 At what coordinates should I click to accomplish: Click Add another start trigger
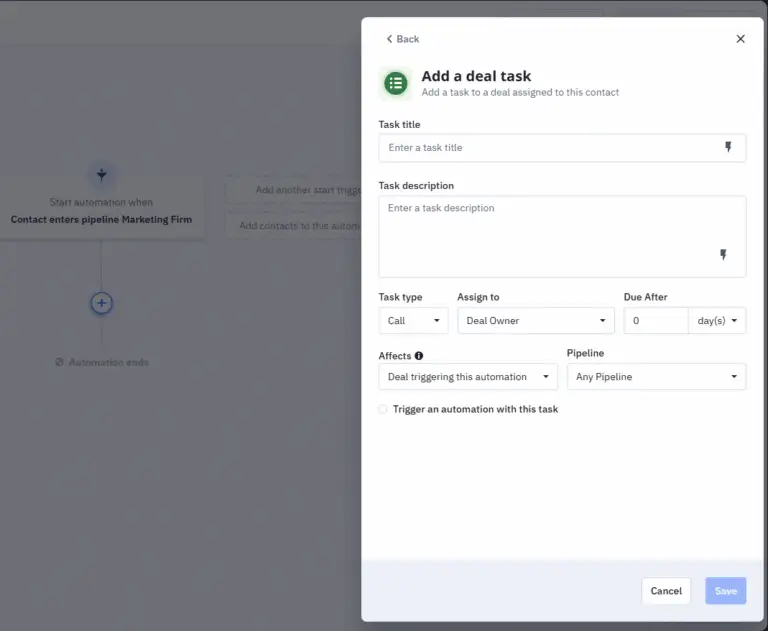pyautogui.click(x=294, y=190)
